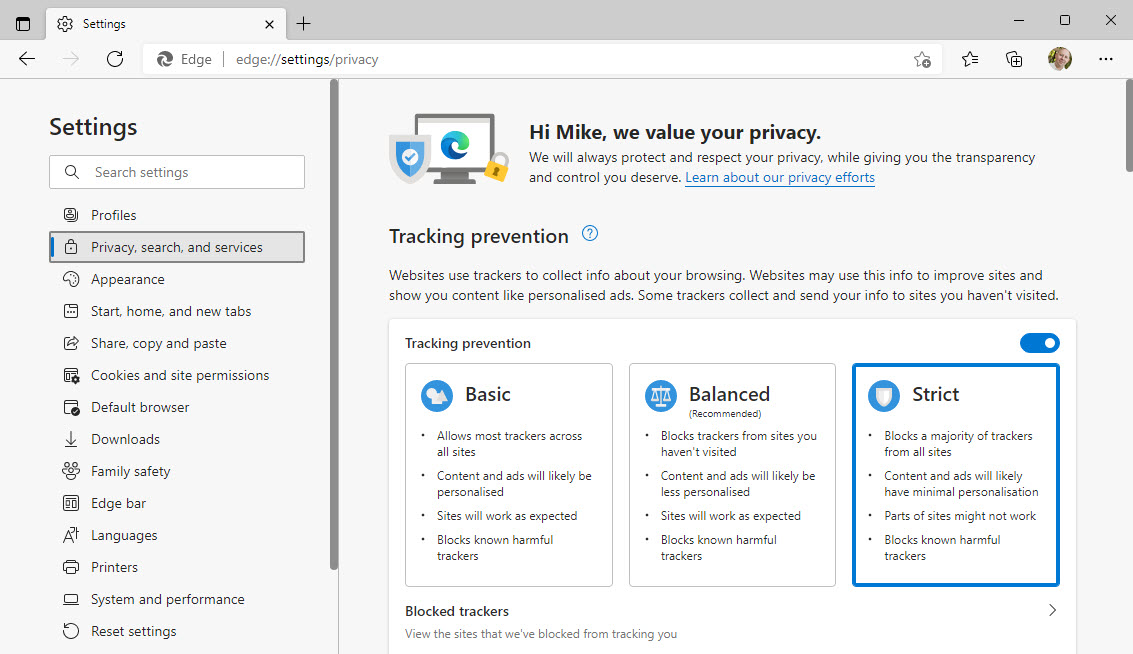The height and width of the screenshot is (654, 1133).
Task: Click Learn about our privacy efforts link
Action: (779, 178)
